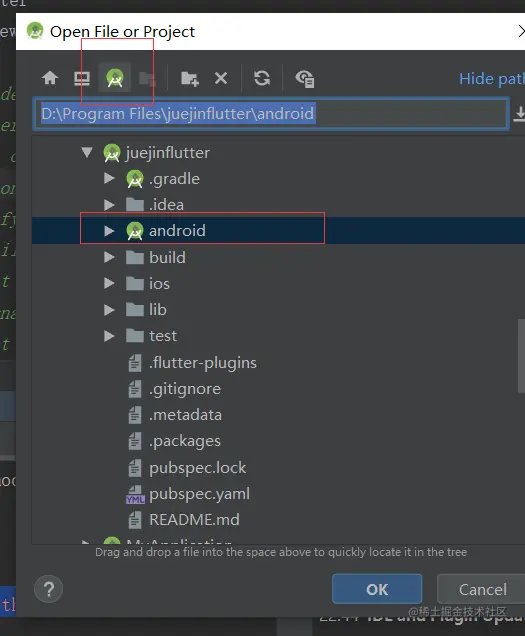This screenshot has width=525, height=636.
Task: Click the .metadata file icon
Action: (135, 415)
